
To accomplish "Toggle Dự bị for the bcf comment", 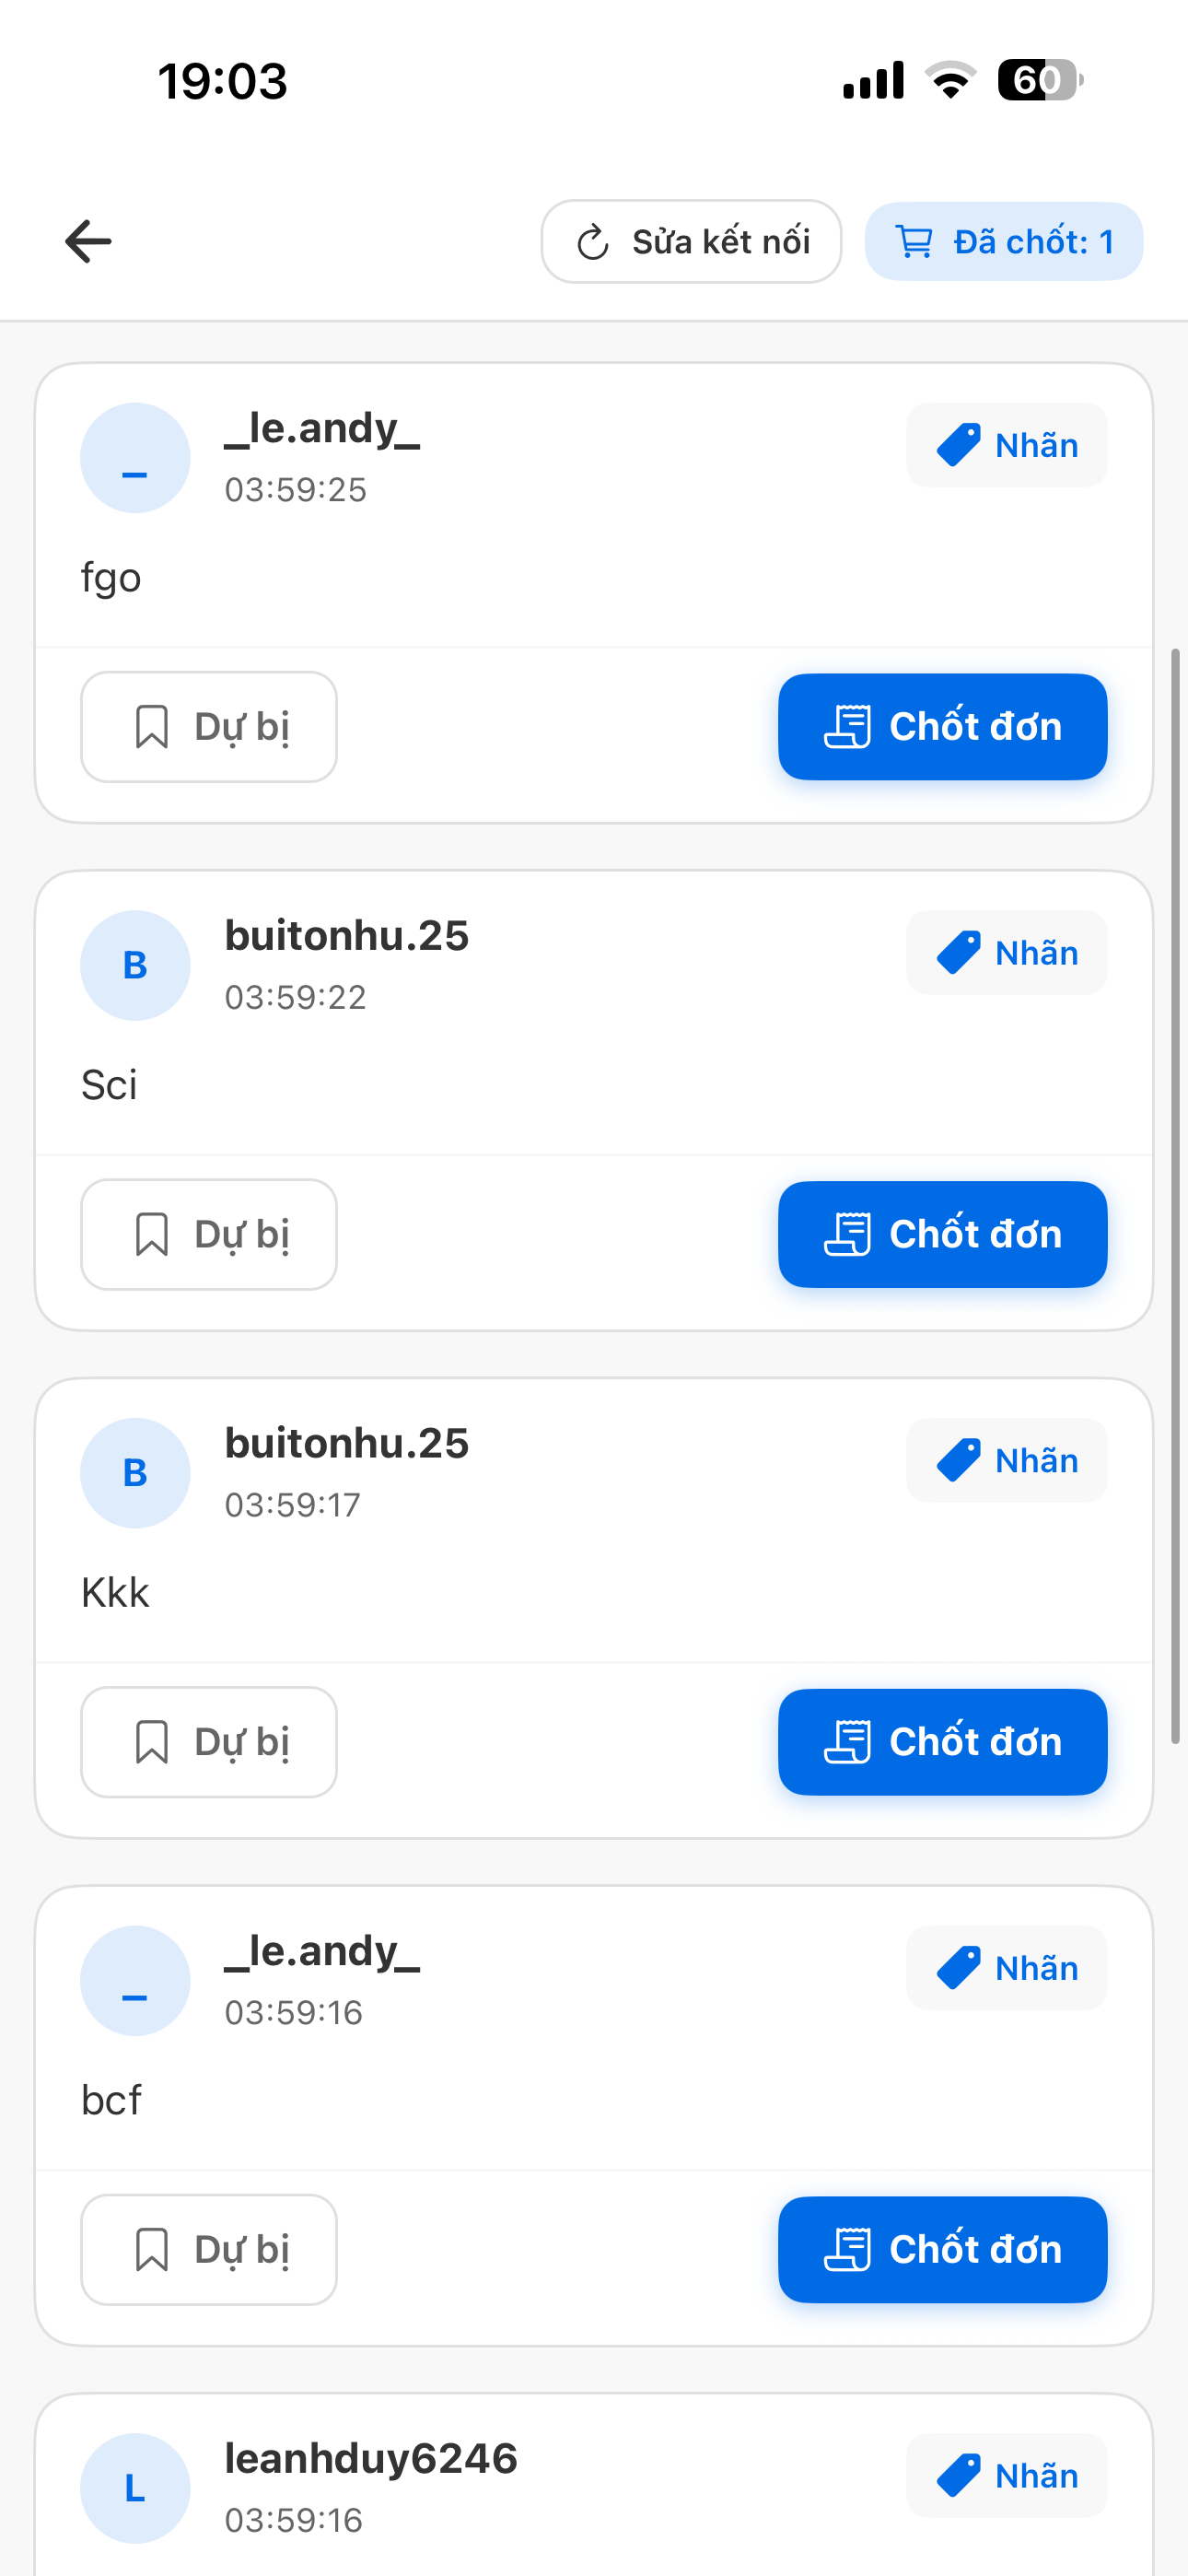I will [209, 2250].
